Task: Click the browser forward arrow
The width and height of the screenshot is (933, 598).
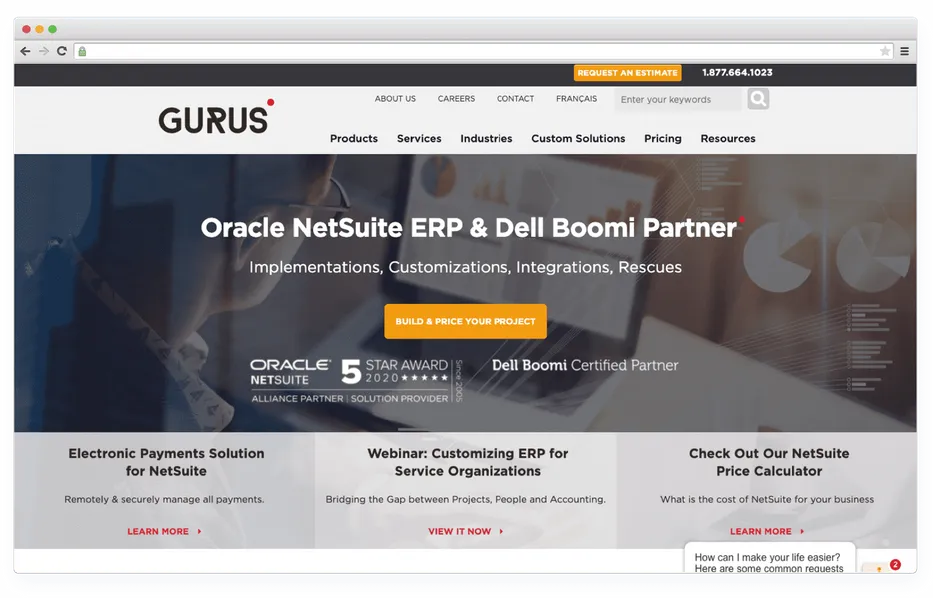Action: pos(43,51)
